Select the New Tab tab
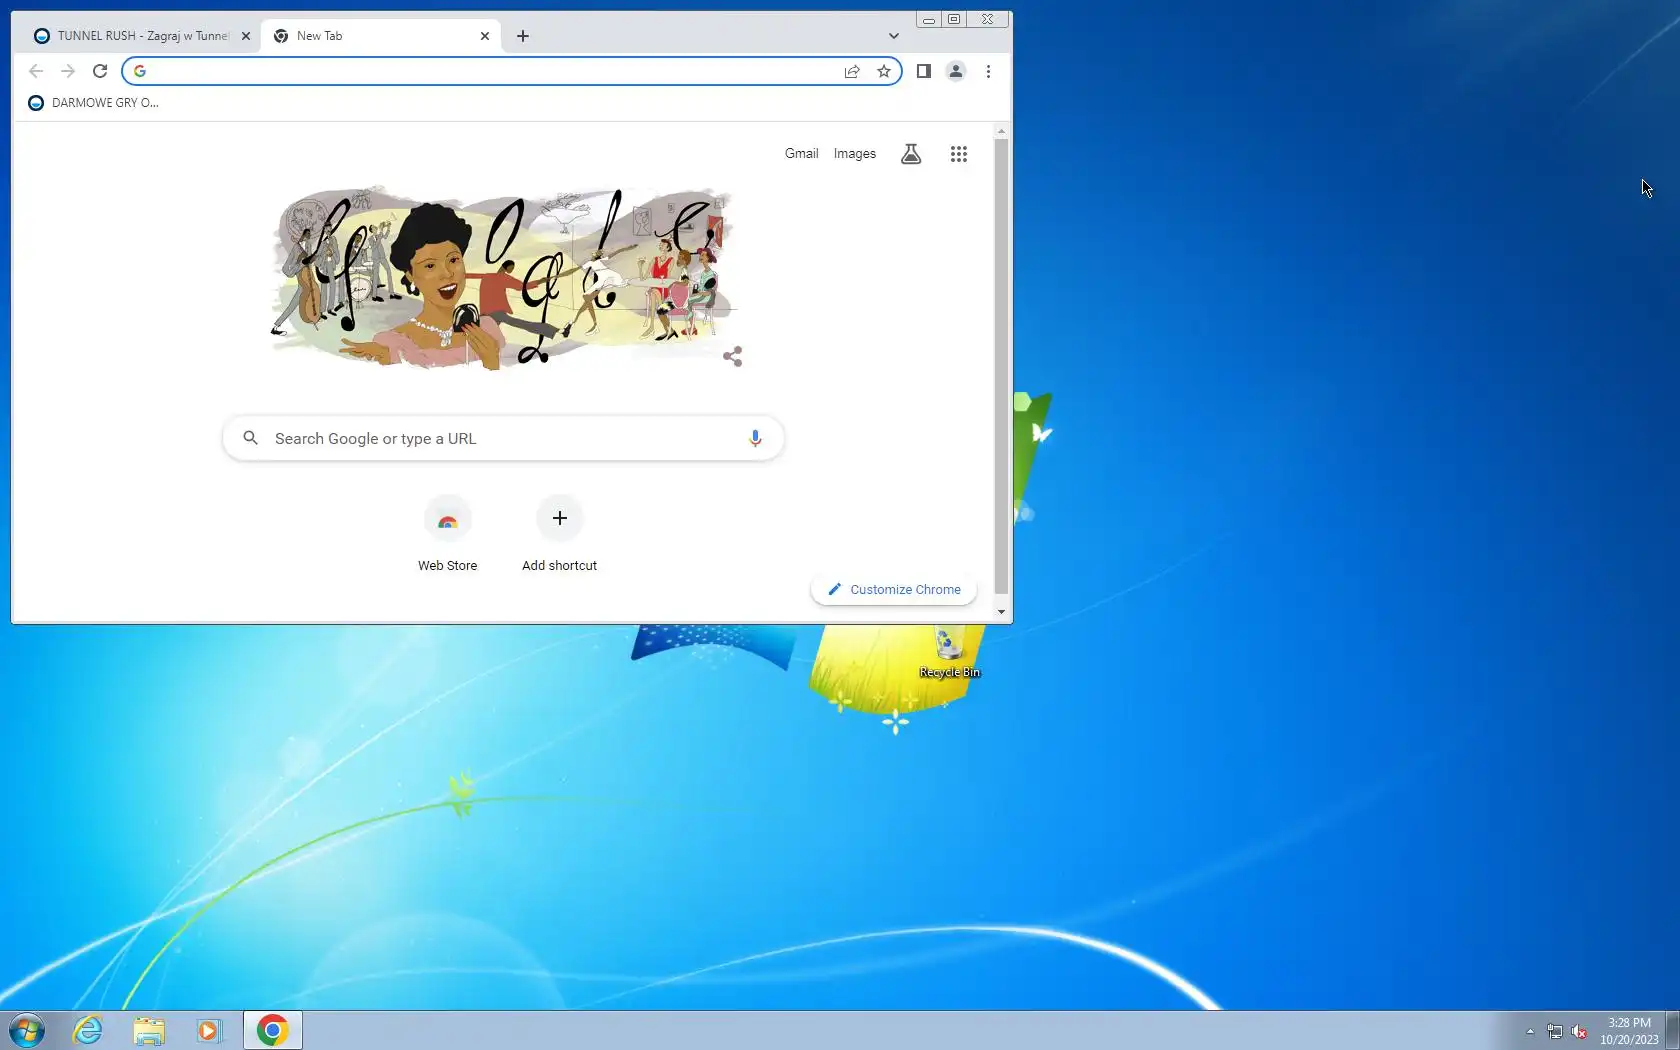The image size is (1680, 1050). coord(380,36)
